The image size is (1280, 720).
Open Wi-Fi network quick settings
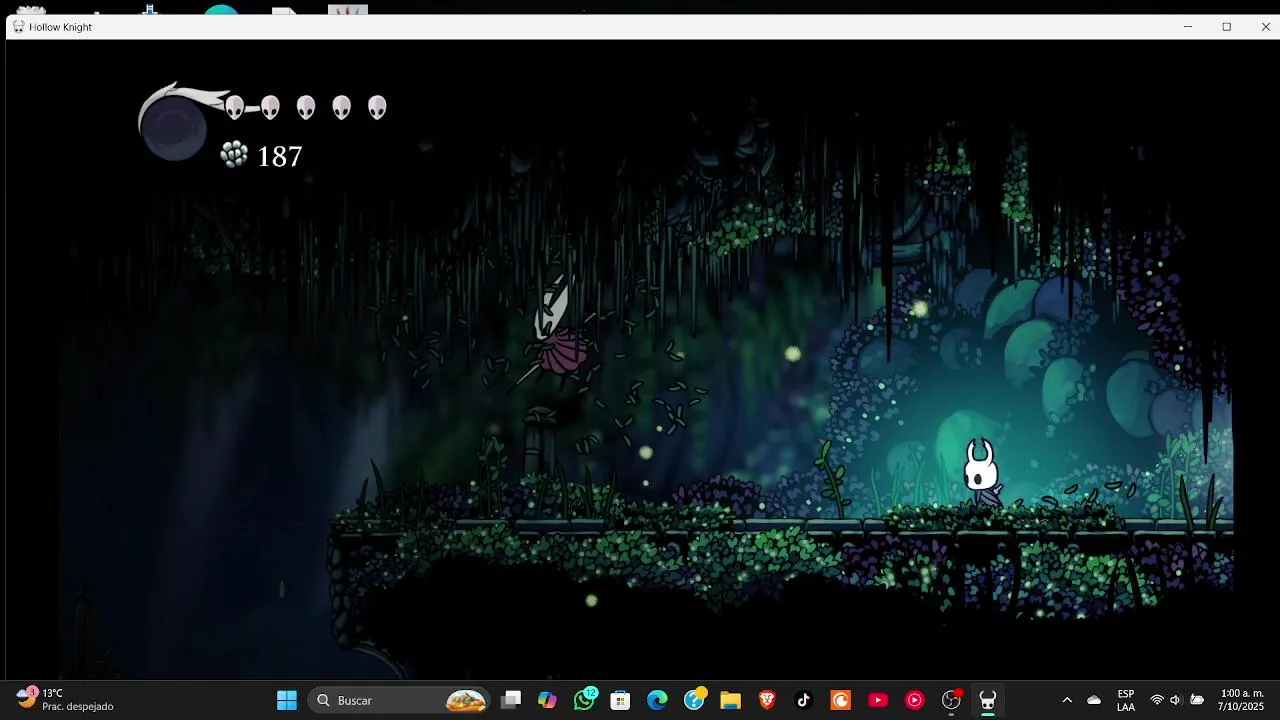(x=1157, y=700)
